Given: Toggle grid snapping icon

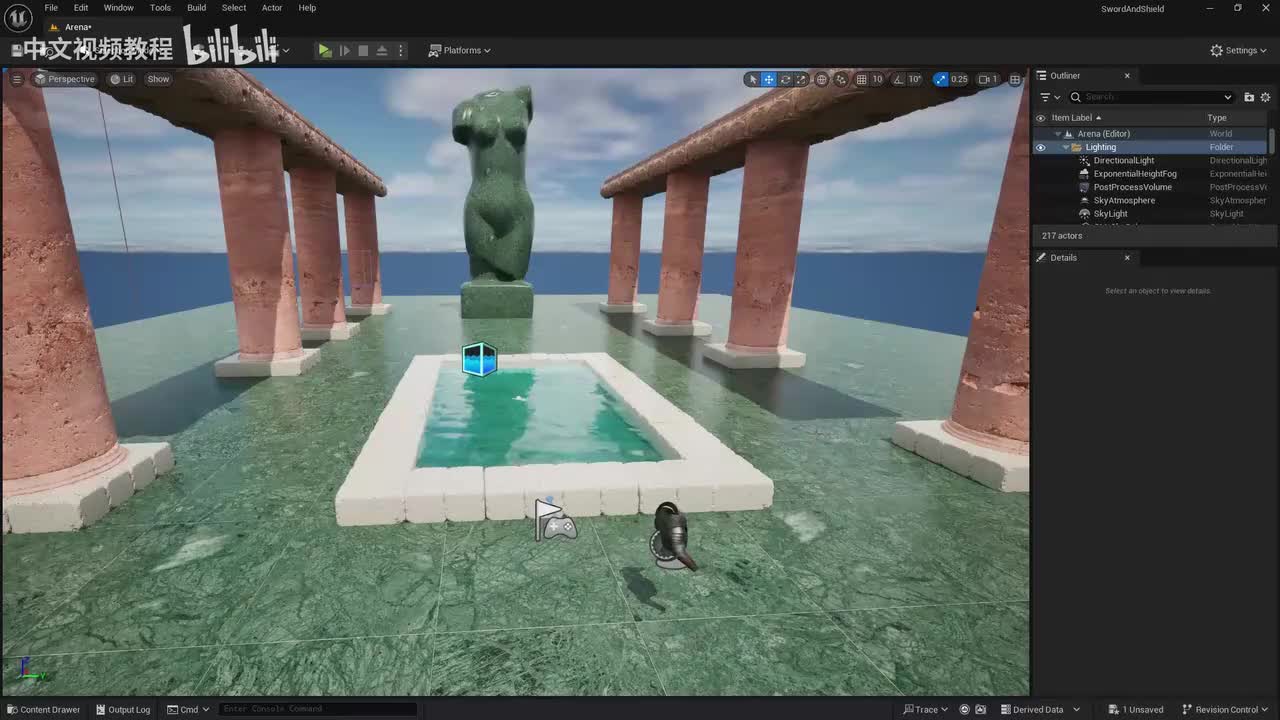Looking at the screenshot, I should point(861,79).
